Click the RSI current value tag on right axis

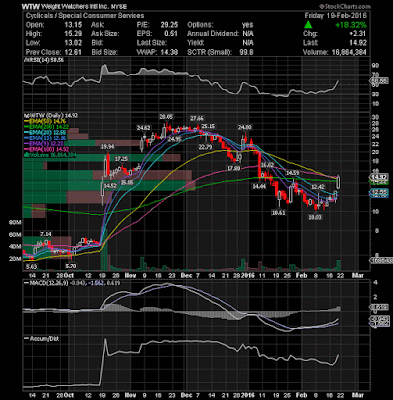(380, 81)
